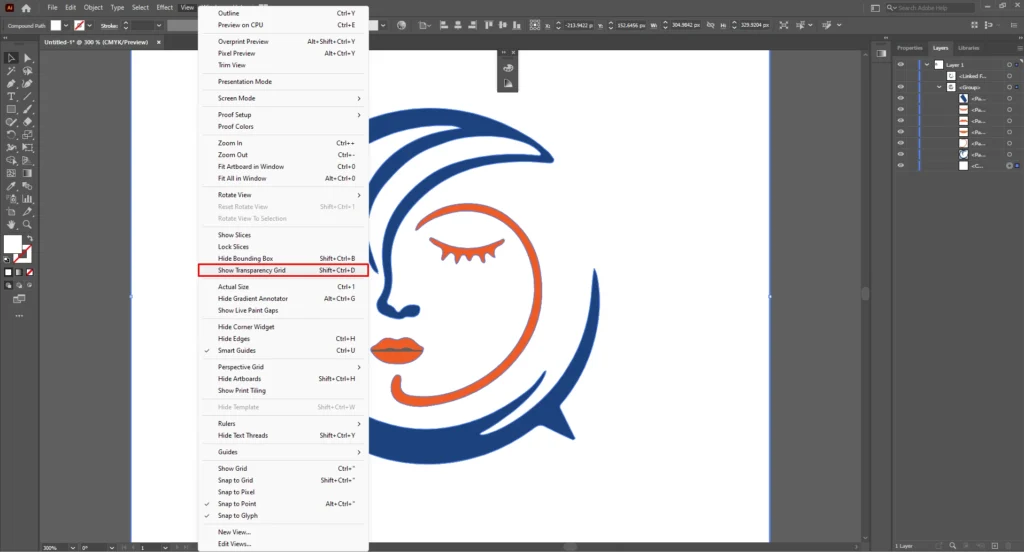Collapse Layer 1 disclosure arrow
The width and height of the screenshot is (1024, 552).
pos(927,65)
